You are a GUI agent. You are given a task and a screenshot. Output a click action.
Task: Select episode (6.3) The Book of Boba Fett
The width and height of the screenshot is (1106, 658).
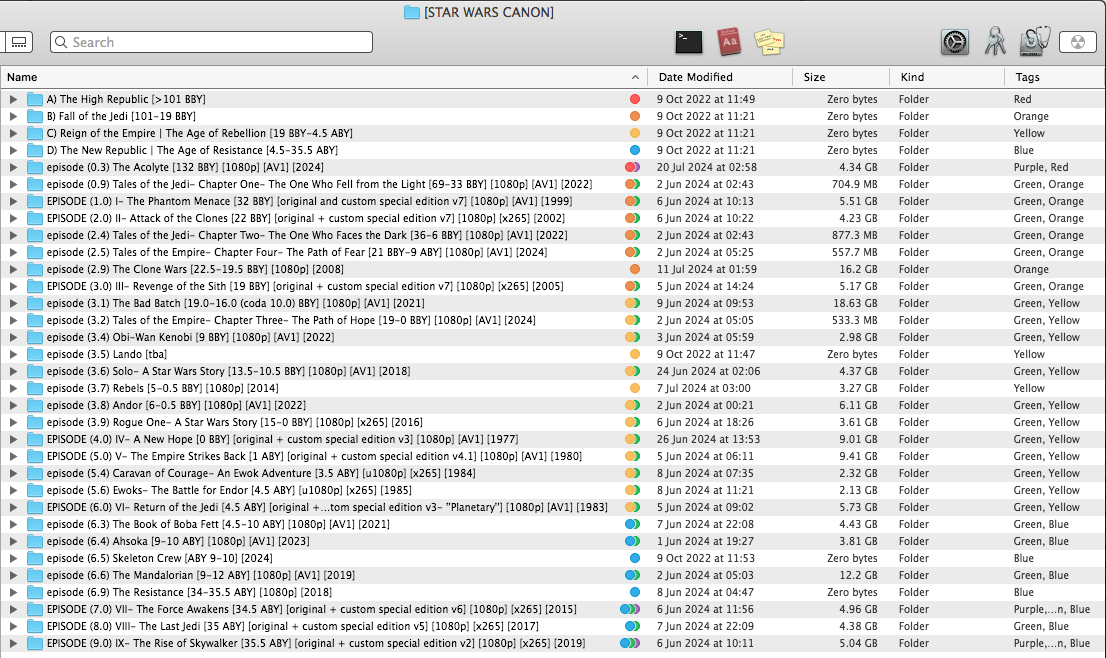553,524
